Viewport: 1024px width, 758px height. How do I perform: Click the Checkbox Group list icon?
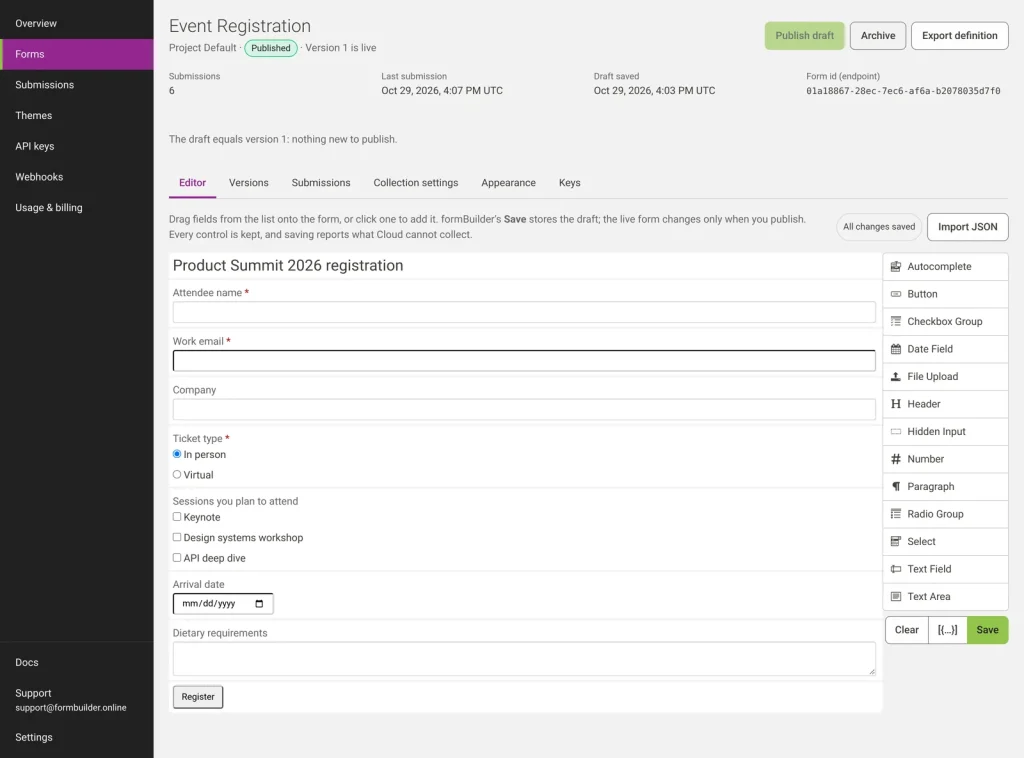(x=895, y=321)
